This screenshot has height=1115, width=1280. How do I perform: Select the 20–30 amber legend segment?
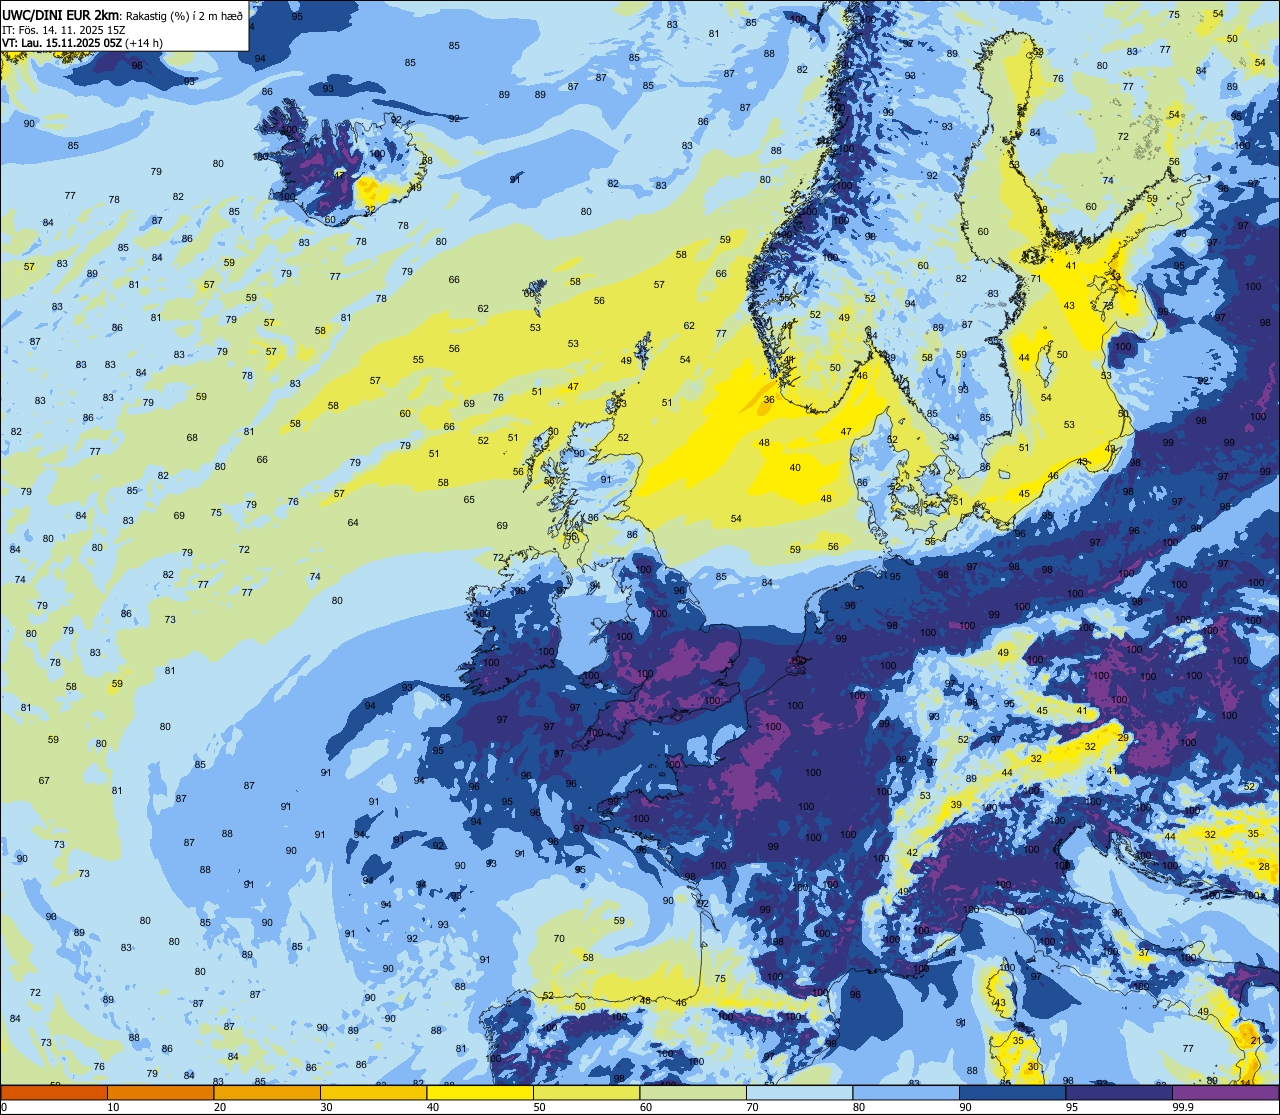(x=267, y=1092)
